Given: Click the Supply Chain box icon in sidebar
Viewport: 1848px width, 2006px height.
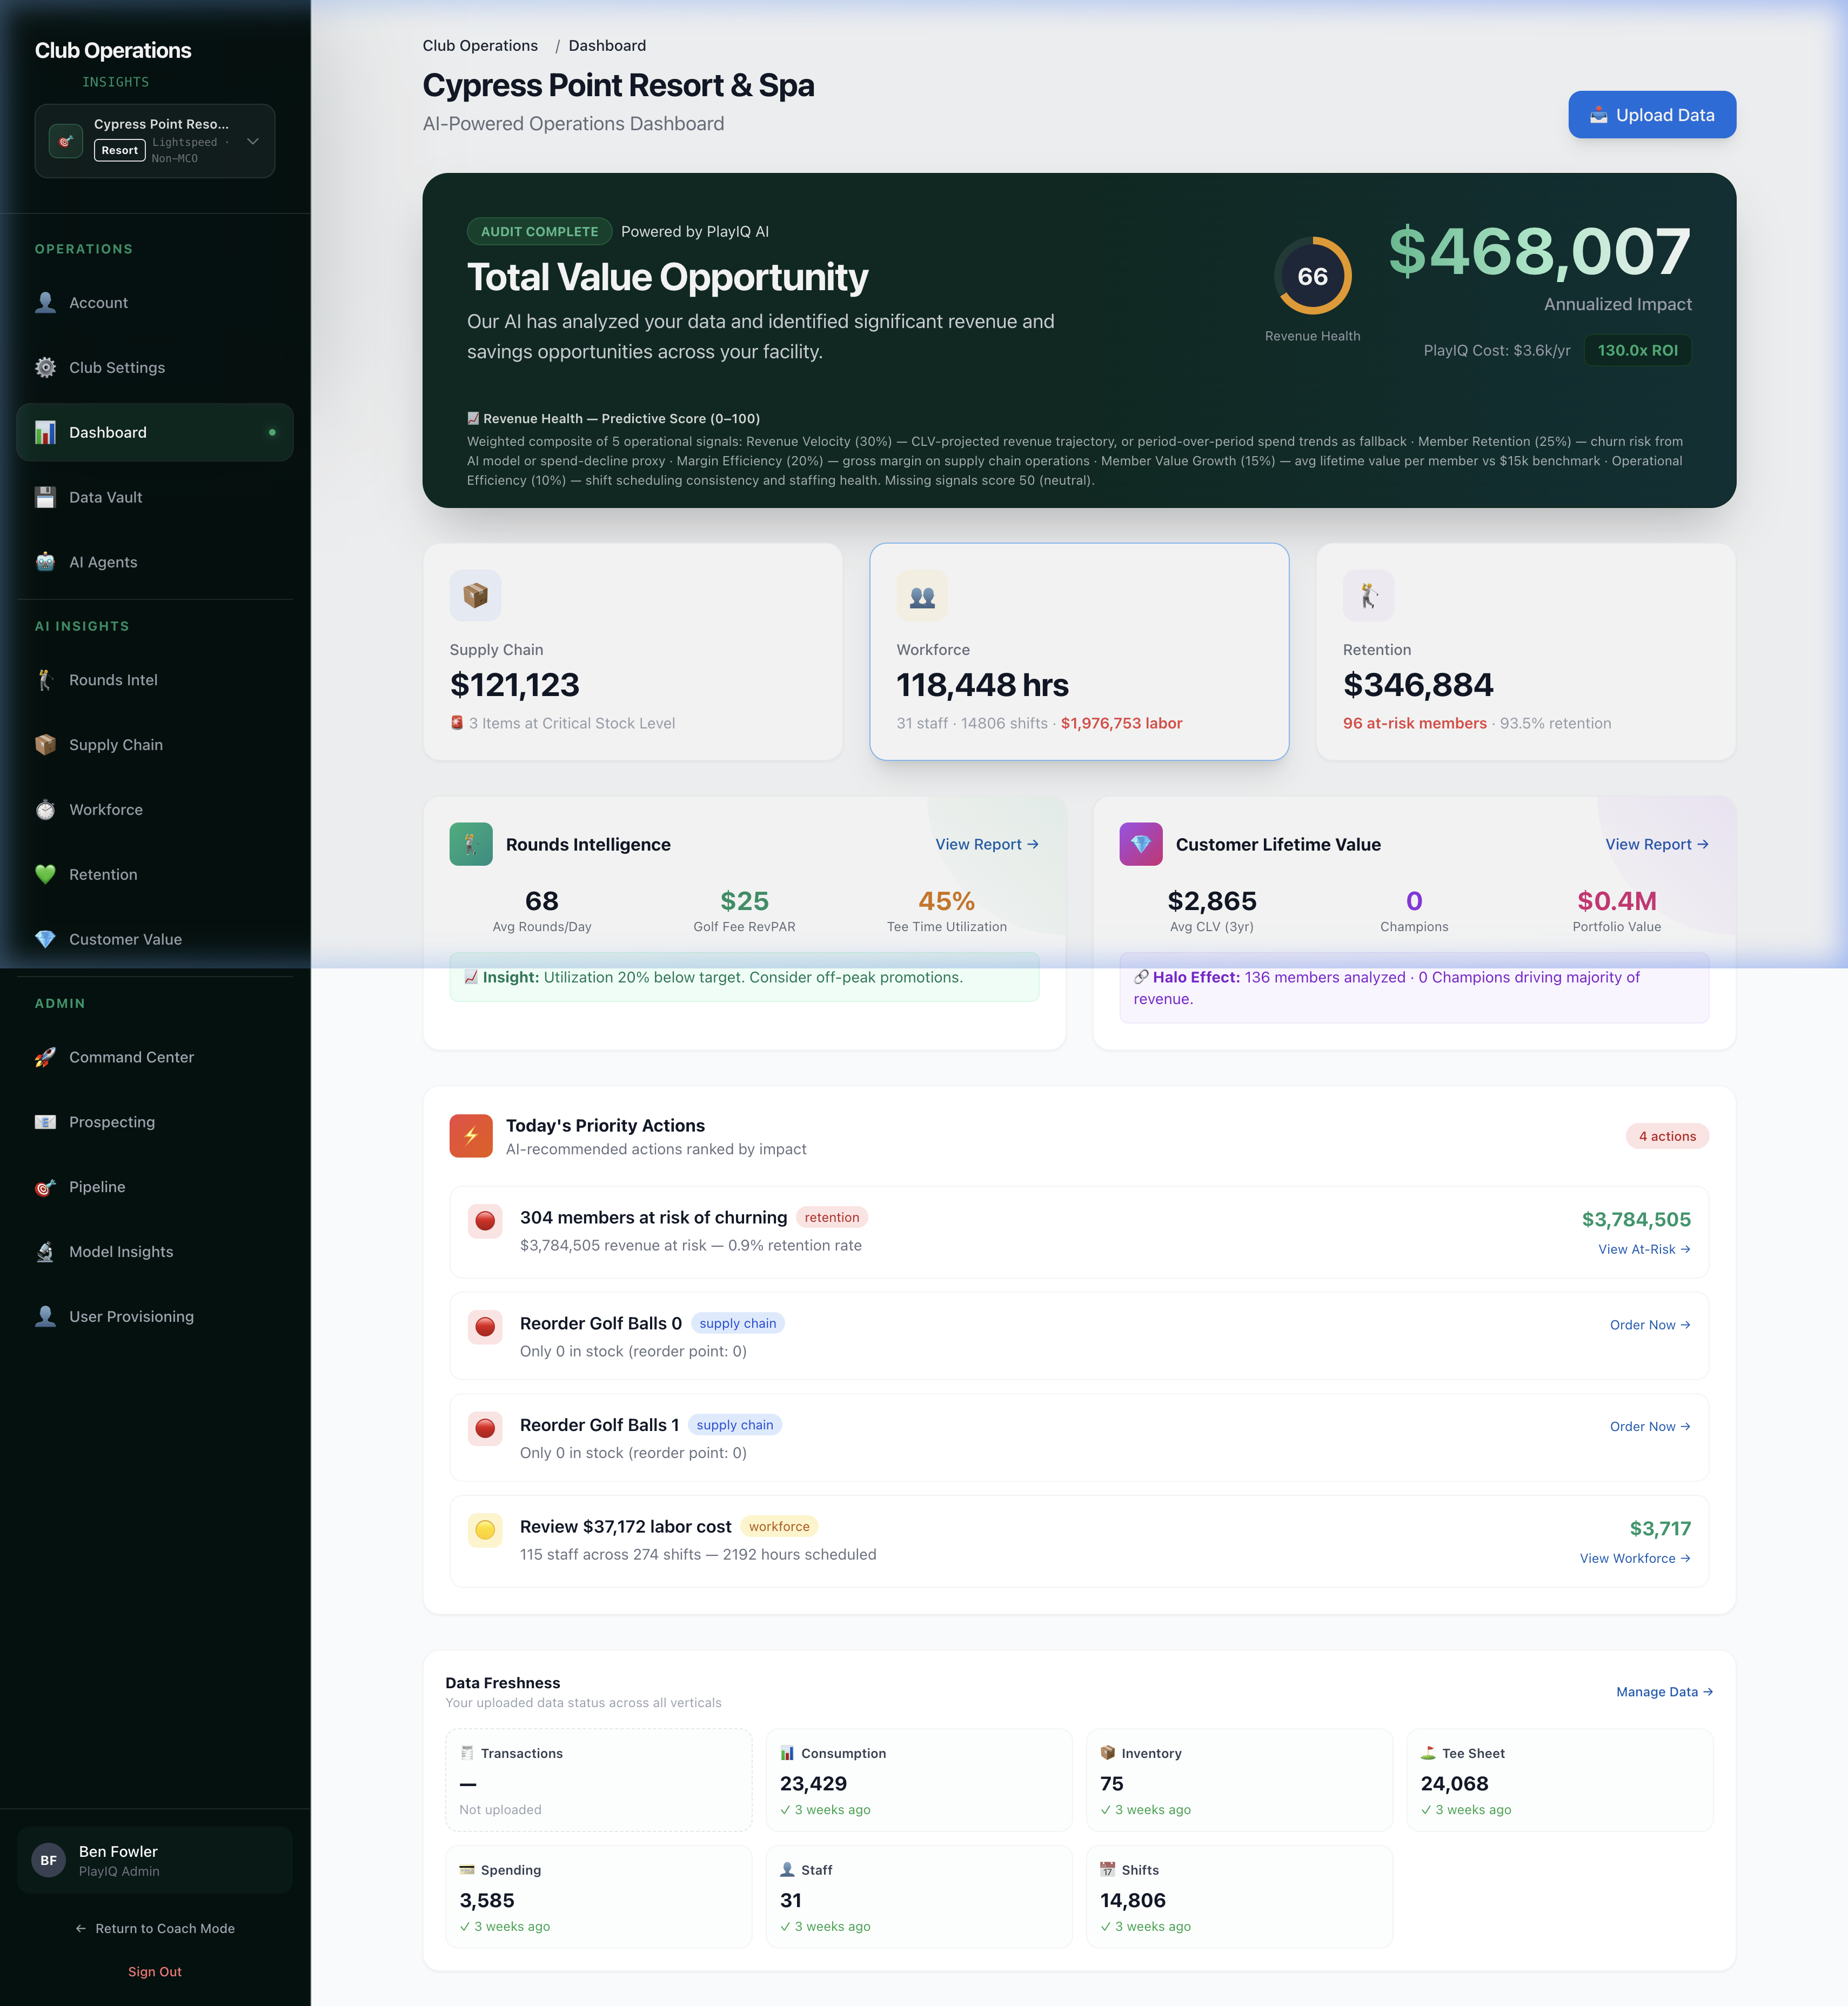Looking at the screenshot, I should click(x=45, y=745).
